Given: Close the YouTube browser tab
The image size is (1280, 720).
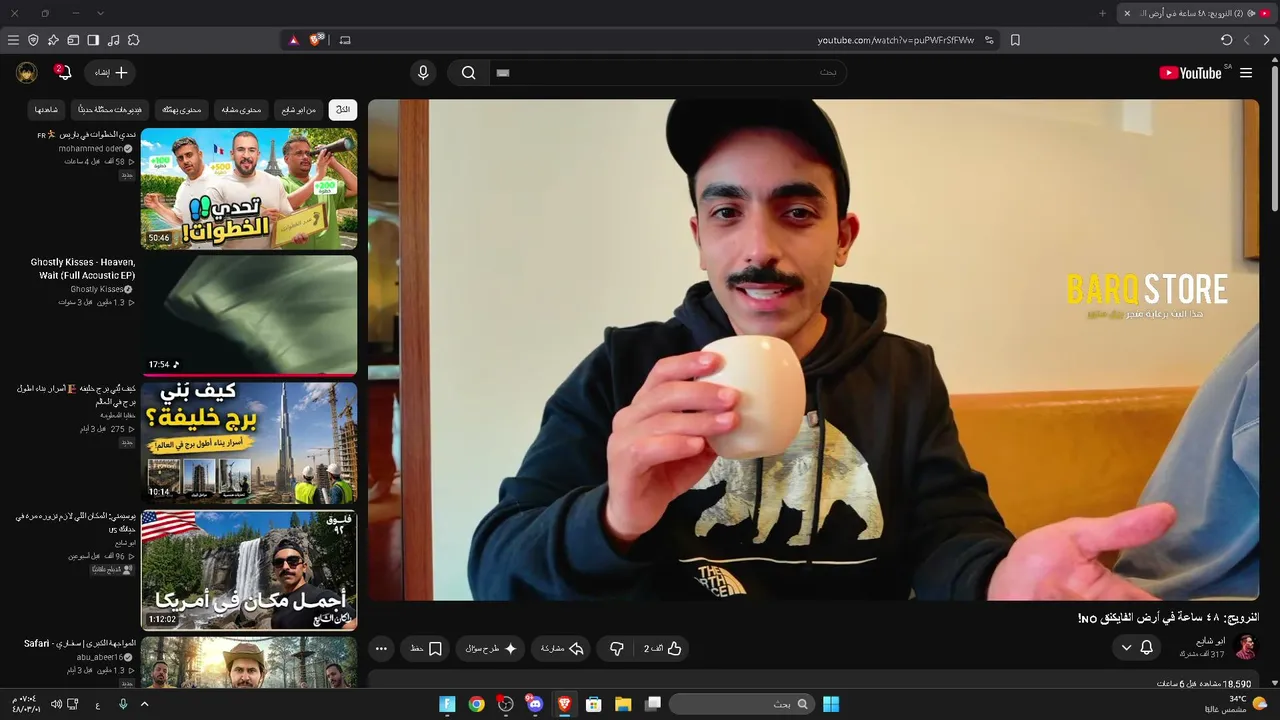Looking at the screenshot, I should pyautogui.click(x=1127, y=13).
